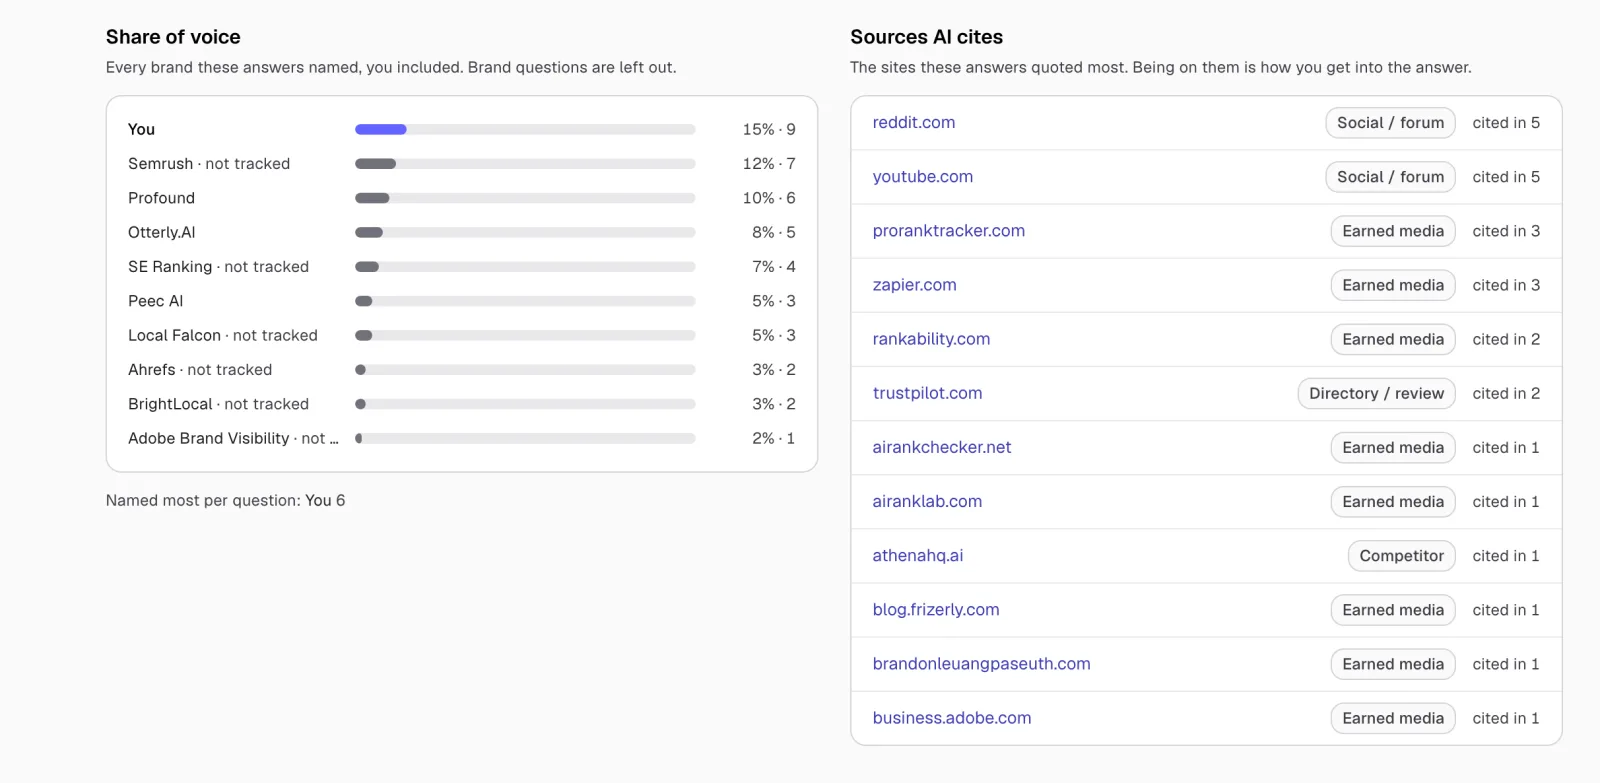Select the "Peec AI" brand label

tap(155, 301)
